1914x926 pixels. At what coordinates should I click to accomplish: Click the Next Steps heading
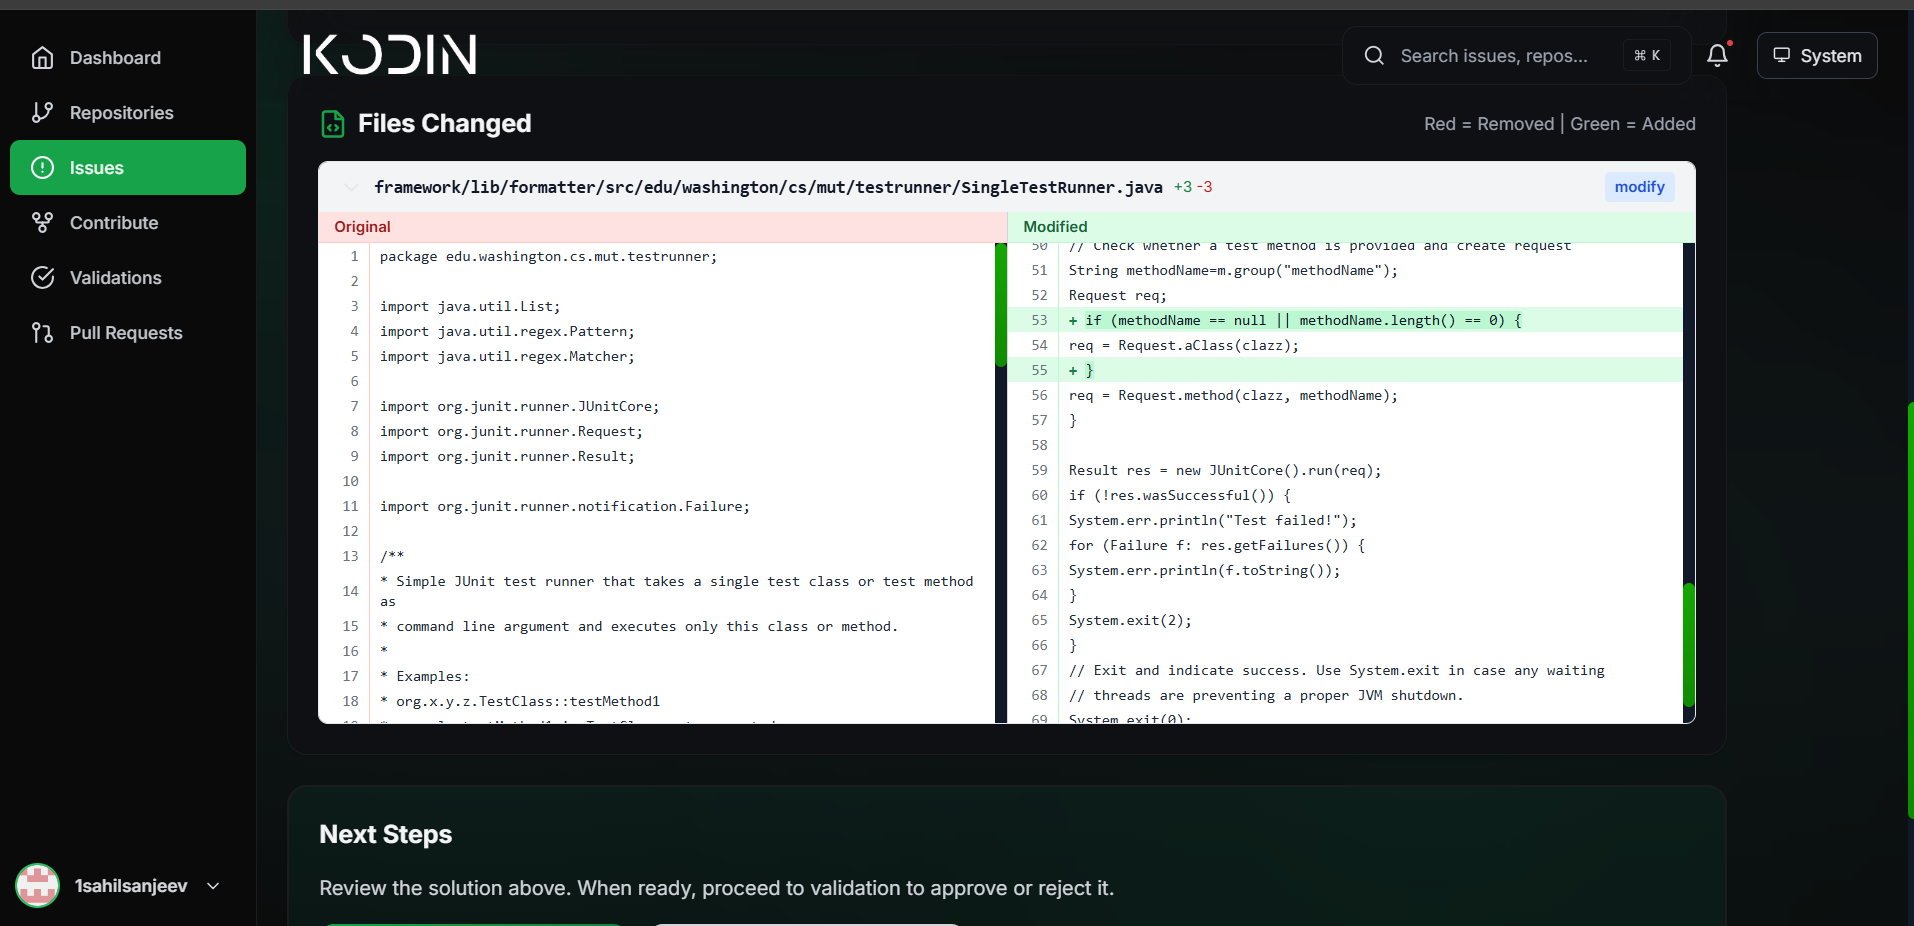coord(386,834)
